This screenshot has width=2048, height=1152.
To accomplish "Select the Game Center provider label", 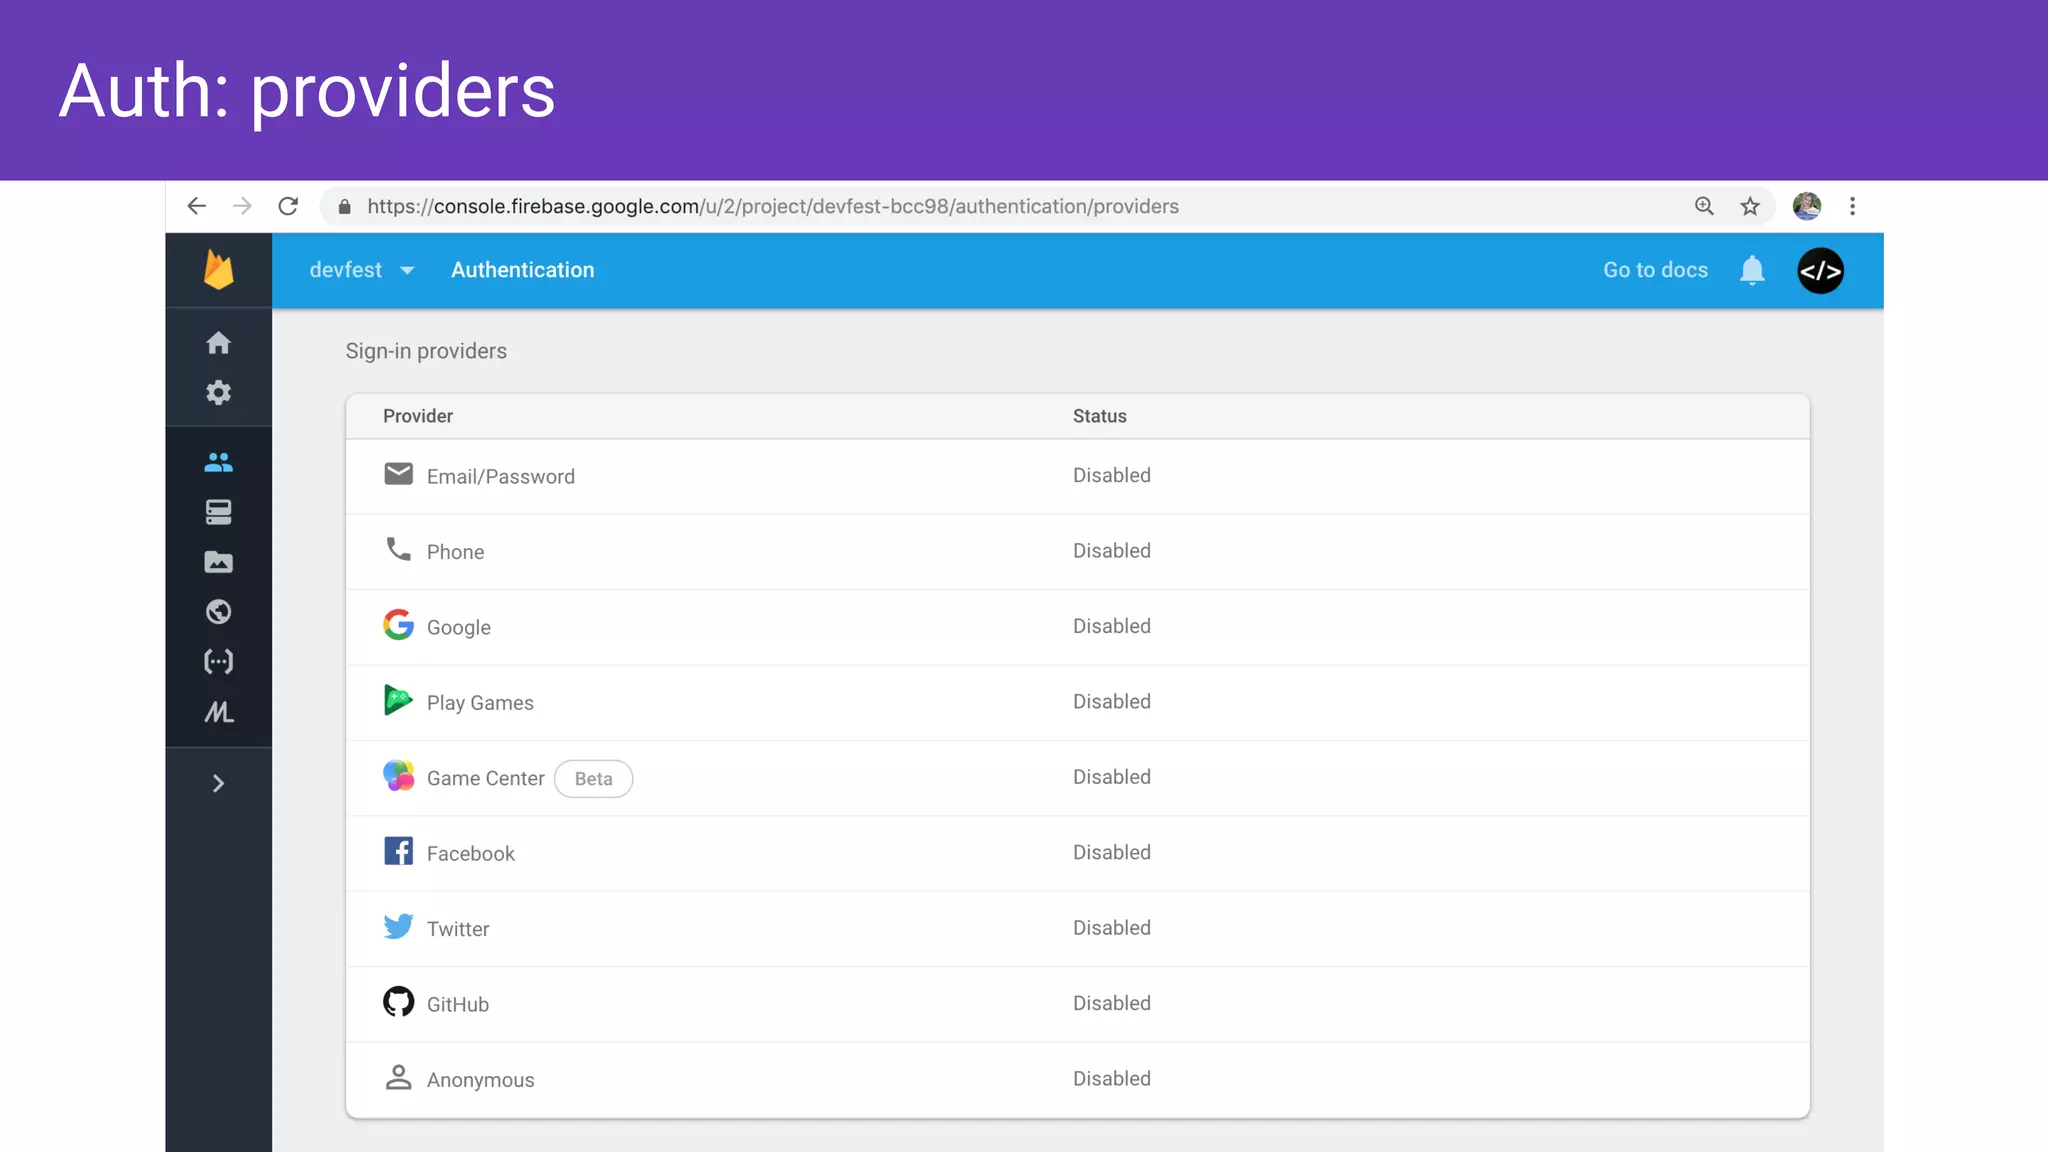I will pos(485,779).
